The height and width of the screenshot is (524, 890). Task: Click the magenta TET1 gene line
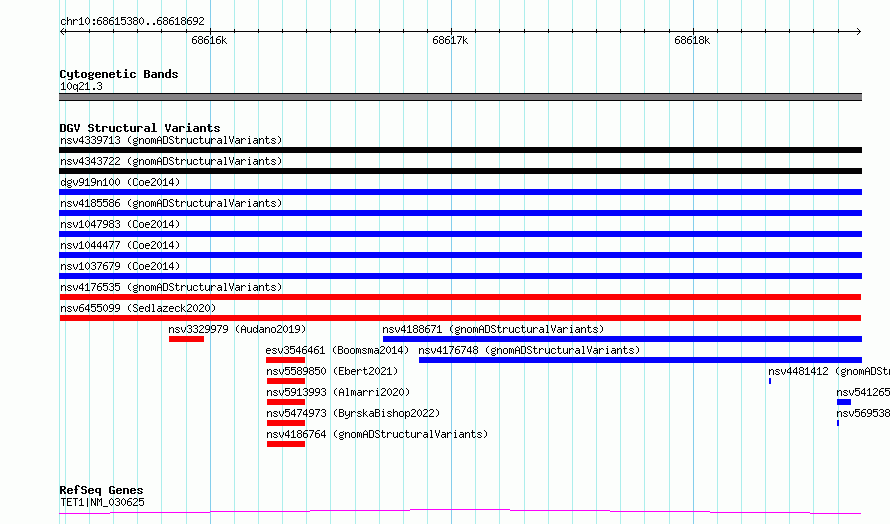click(x=460, y=512)
